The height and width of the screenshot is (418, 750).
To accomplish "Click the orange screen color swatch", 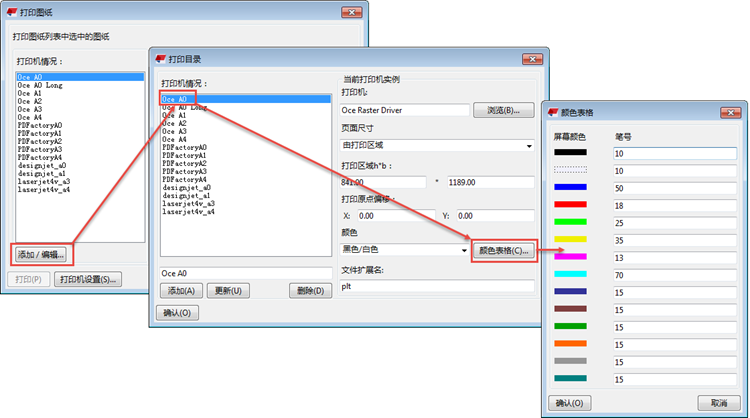I will pos(570,343).
